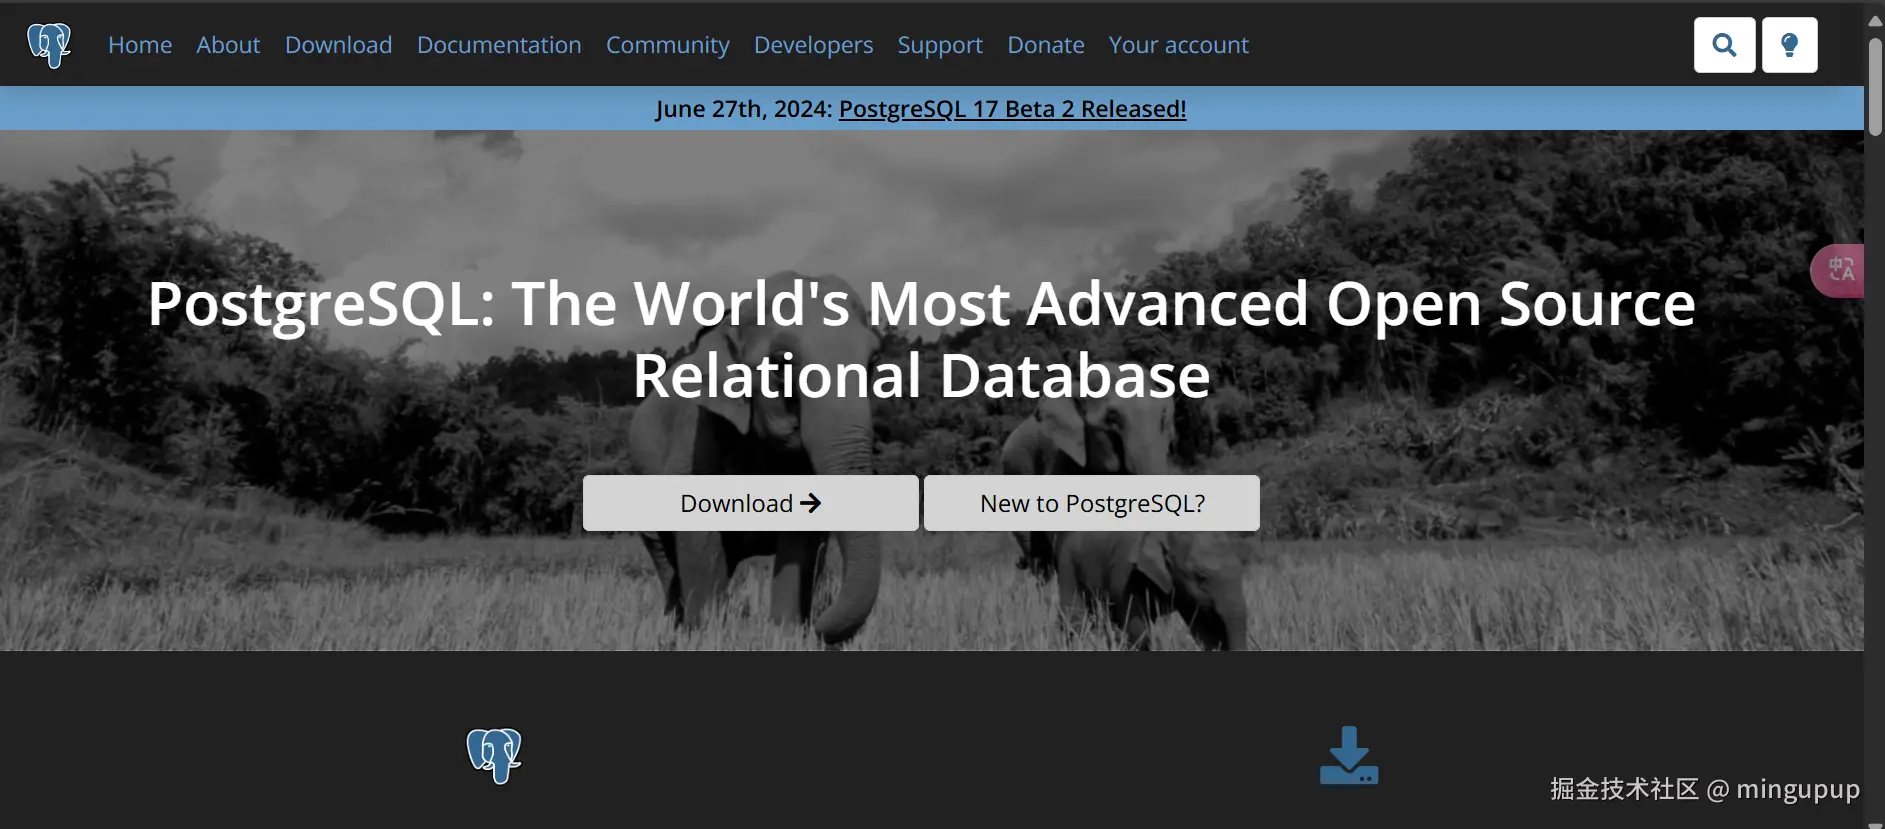This screenshot has height=829, width=1885.
Task: Open PostgreSQL 17 Beta 2 Released link
Action: [1012, 109]
